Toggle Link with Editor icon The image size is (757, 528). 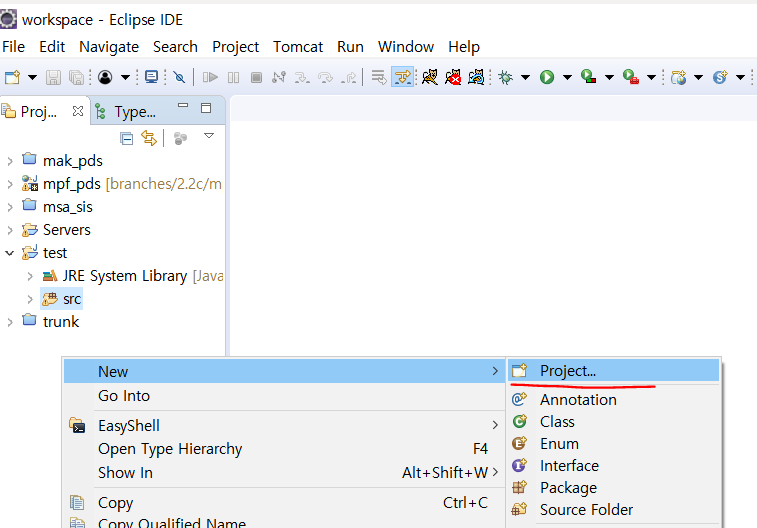click(149, 139)
